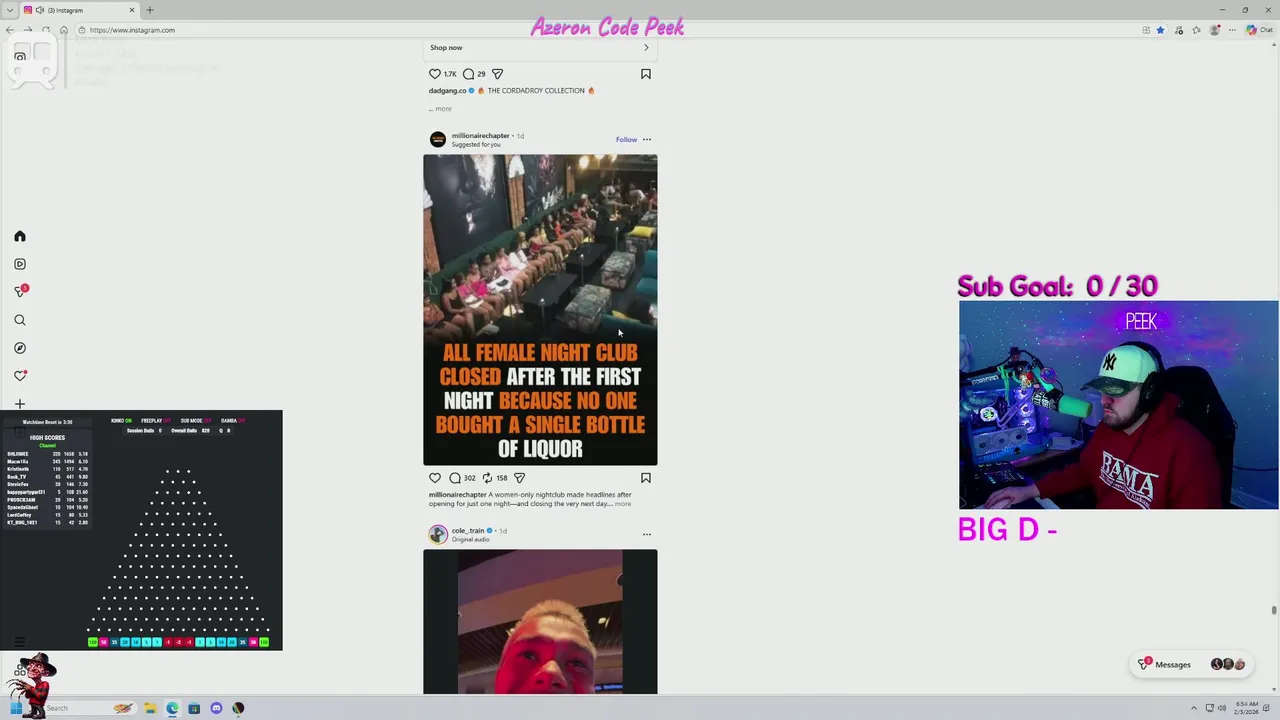Image resolution: width=1280 pixels, height=720 pixels.
Task: Open comments on the dadgang.co post
Action: pos(468,74)
